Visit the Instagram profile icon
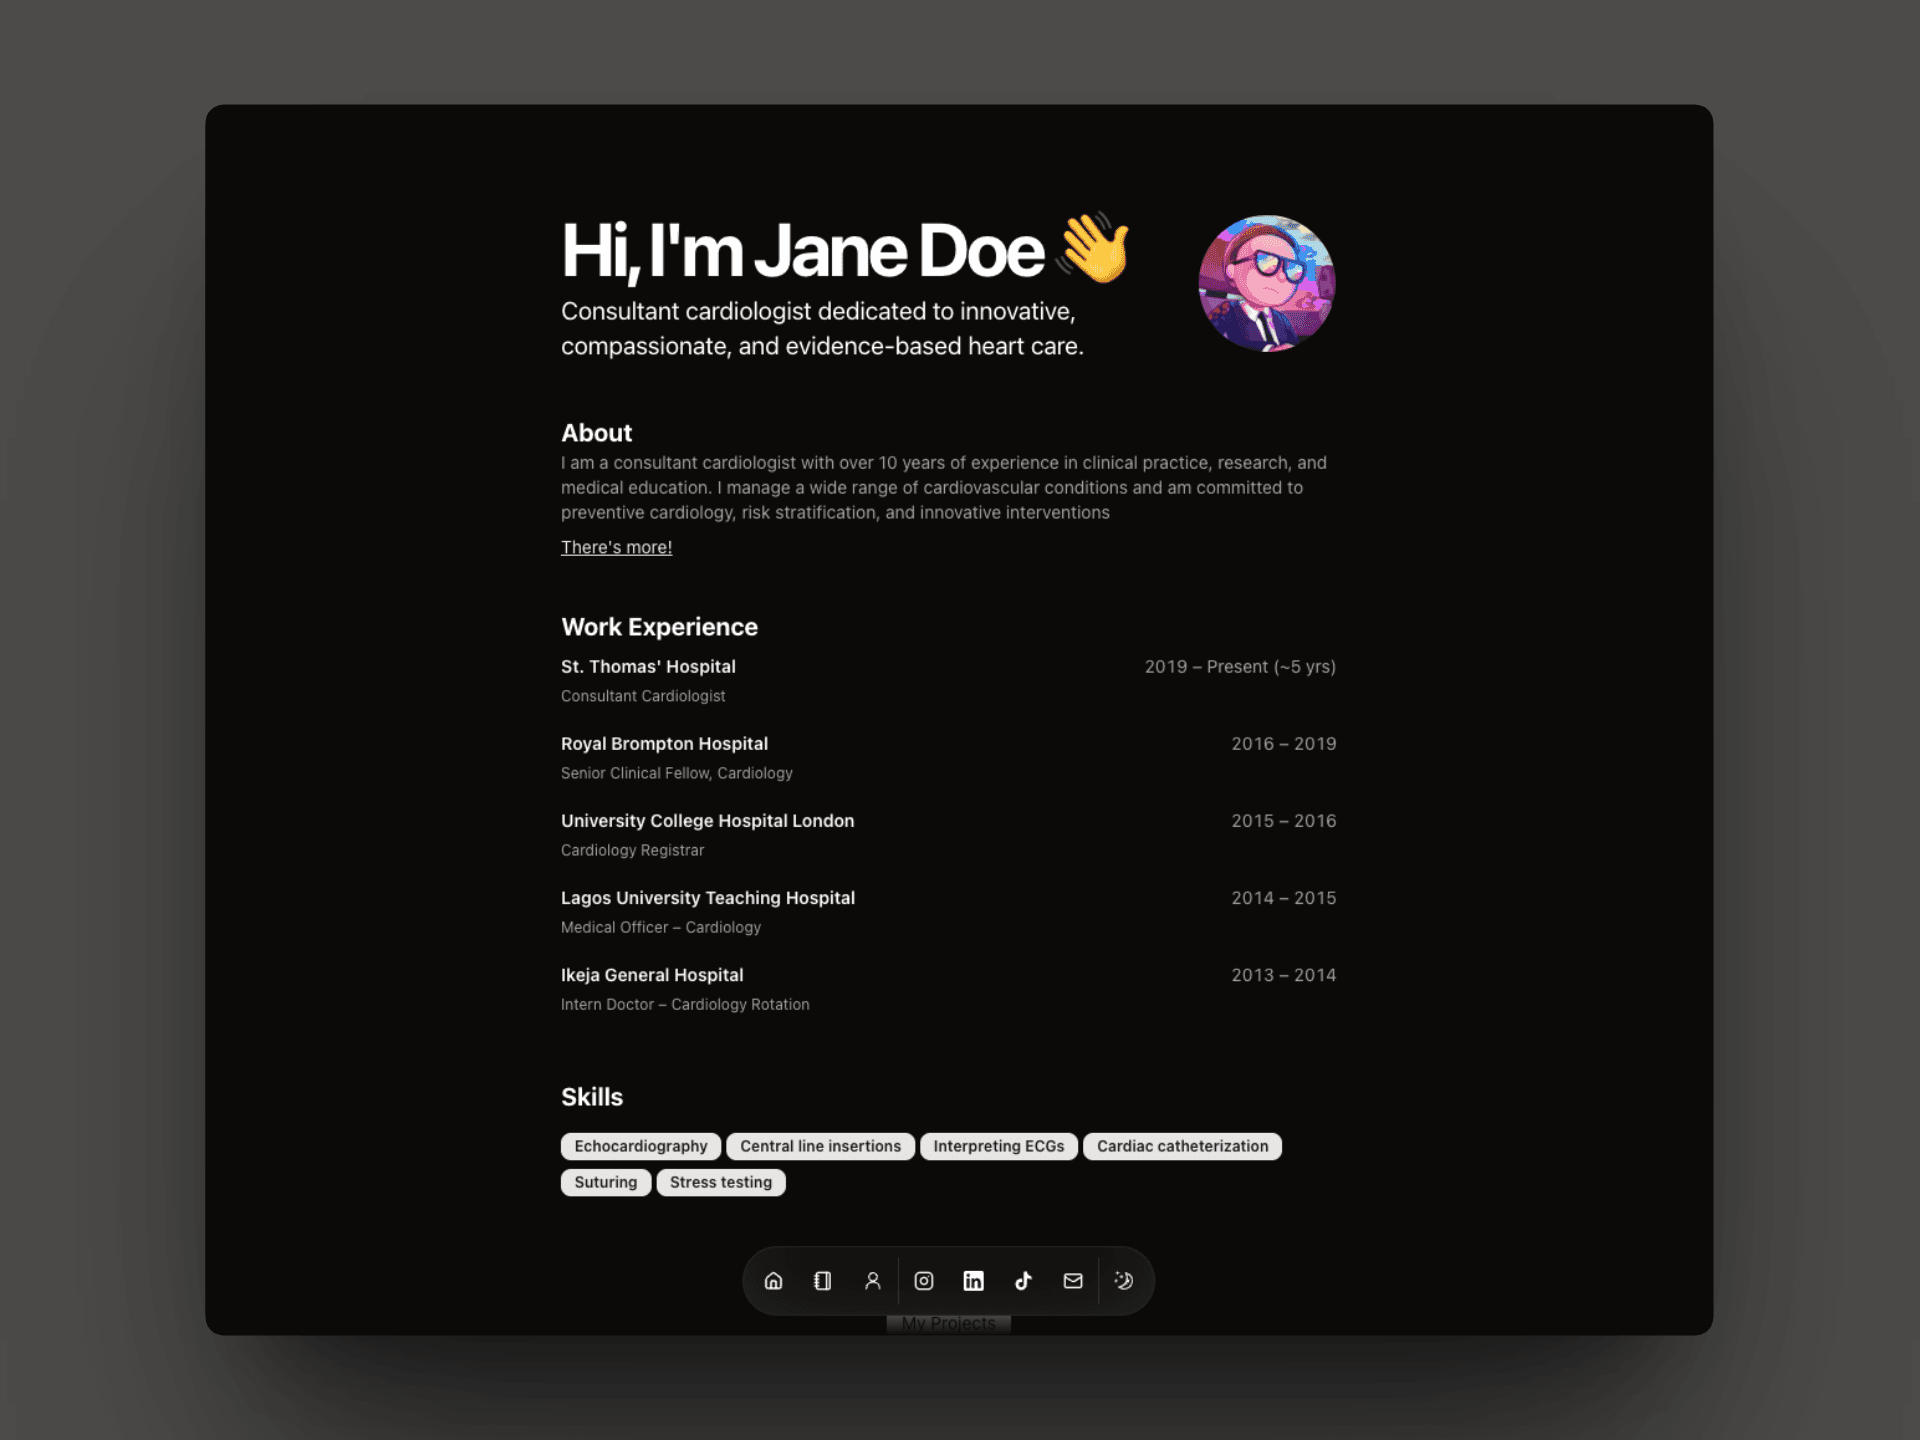The image size is (1920, 1440). [924, 1281]
